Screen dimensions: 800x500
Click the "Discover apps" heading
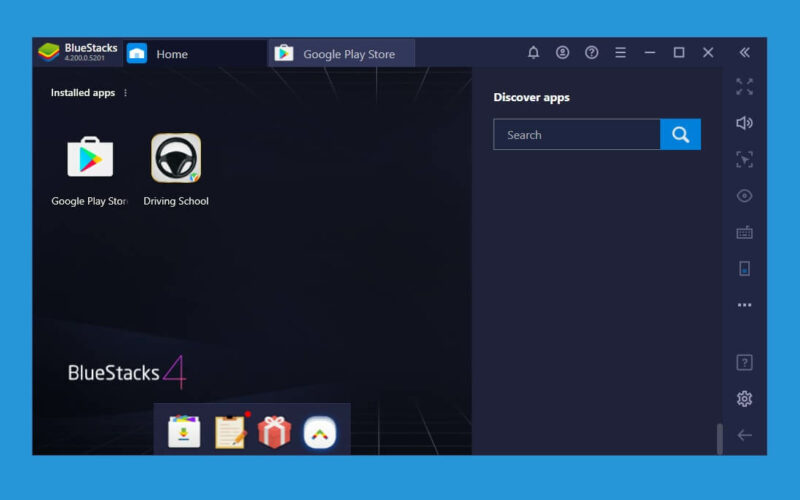click(531, 97)
